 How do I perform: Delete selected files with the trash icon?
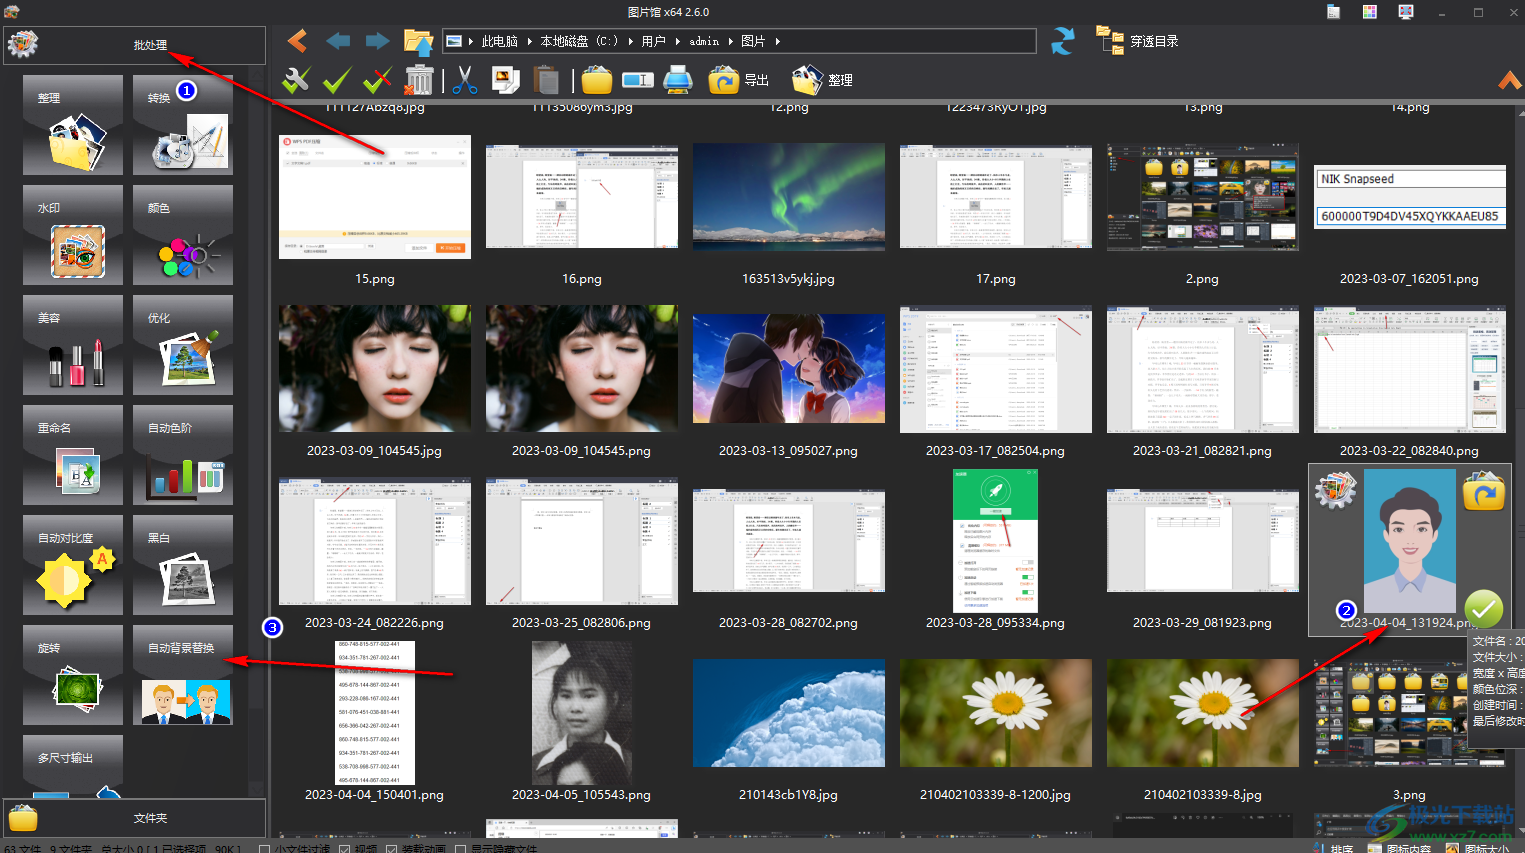420,80
